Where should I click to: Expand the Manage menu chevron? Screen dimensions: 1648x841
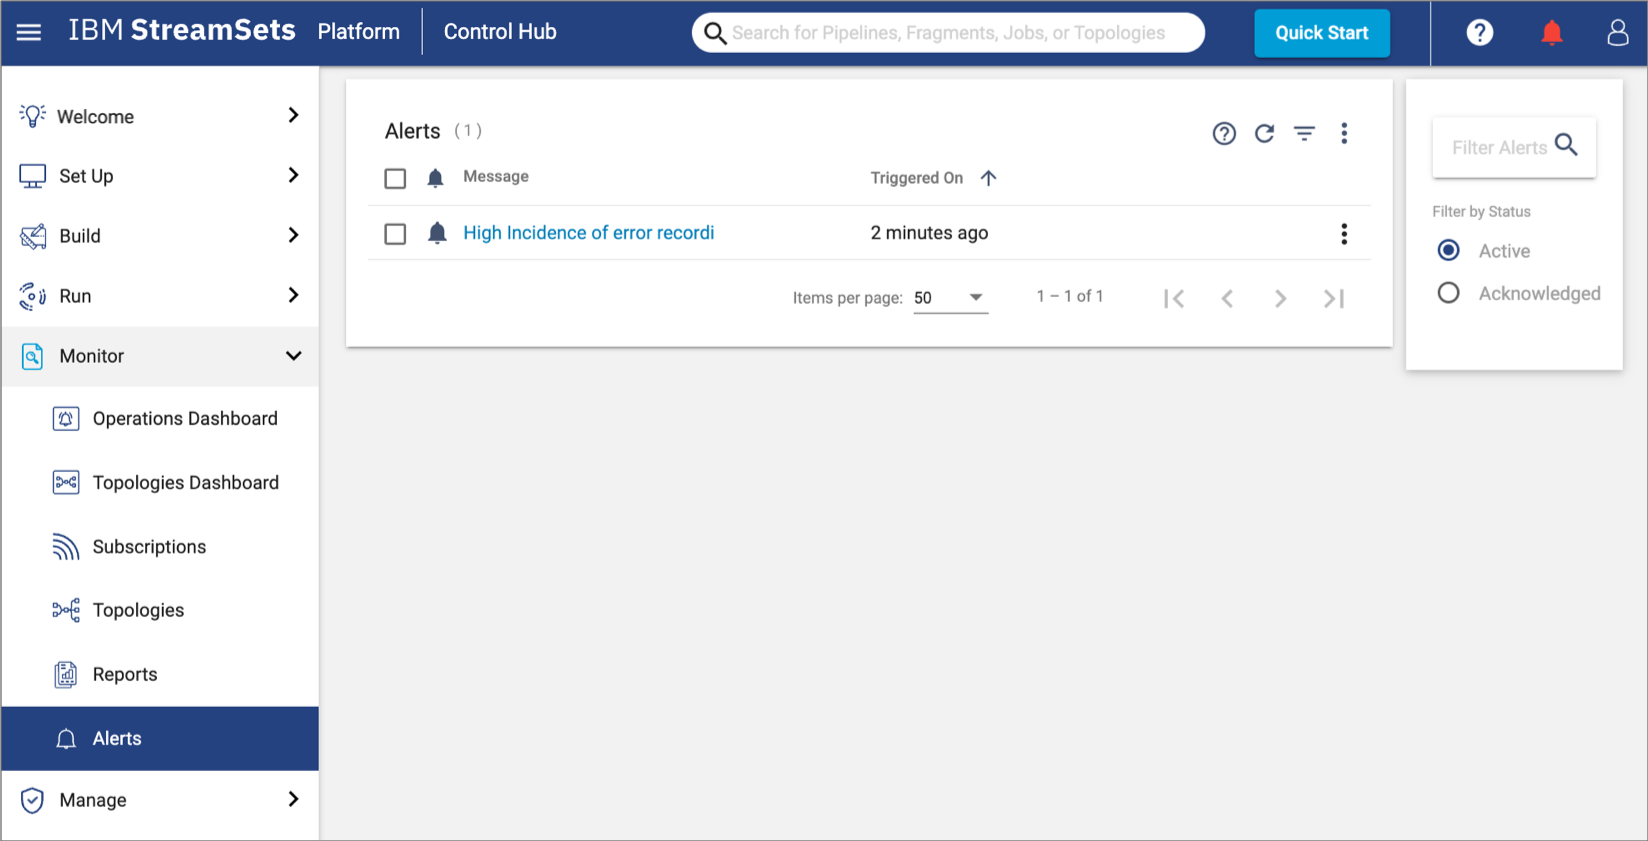(293, 799)
